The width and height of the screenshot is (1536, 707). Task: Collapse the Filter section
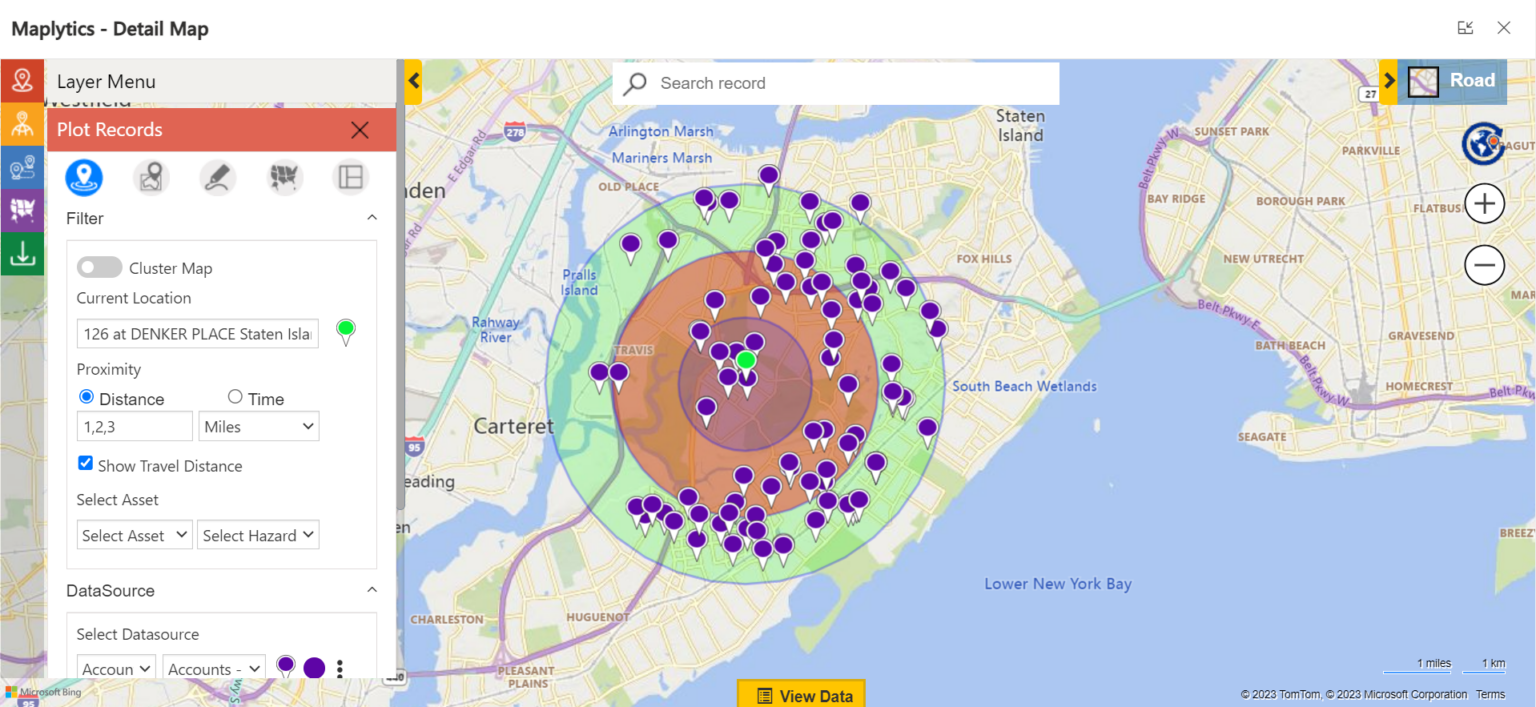point(371,217)
